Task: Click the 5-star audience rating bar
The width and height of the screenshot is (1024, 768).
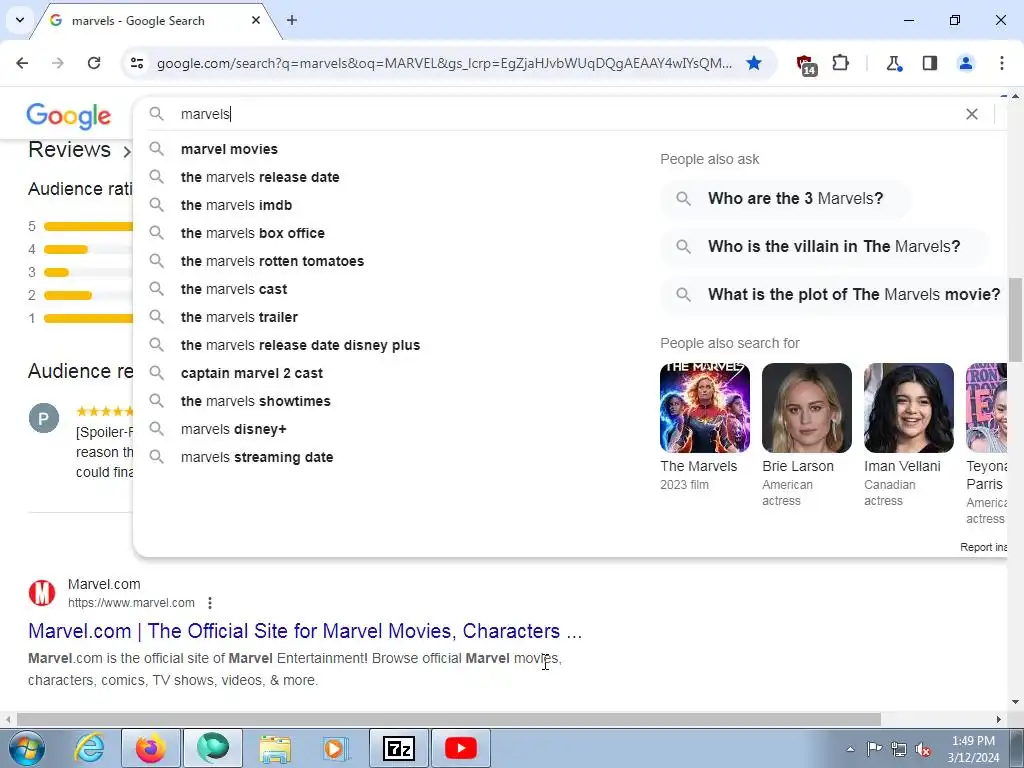Action: tap(88, 227)
